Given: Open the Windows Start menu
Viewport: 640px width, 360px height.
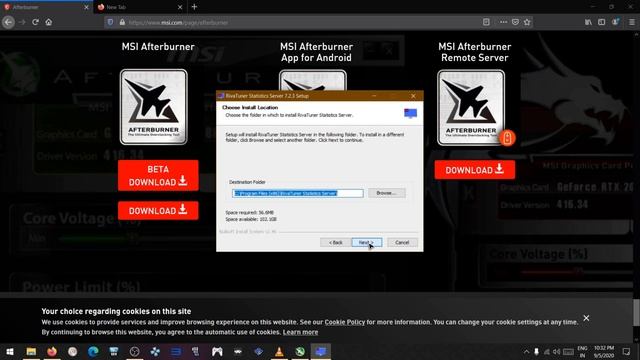Looking at the screenshot, I should (10, 351).
